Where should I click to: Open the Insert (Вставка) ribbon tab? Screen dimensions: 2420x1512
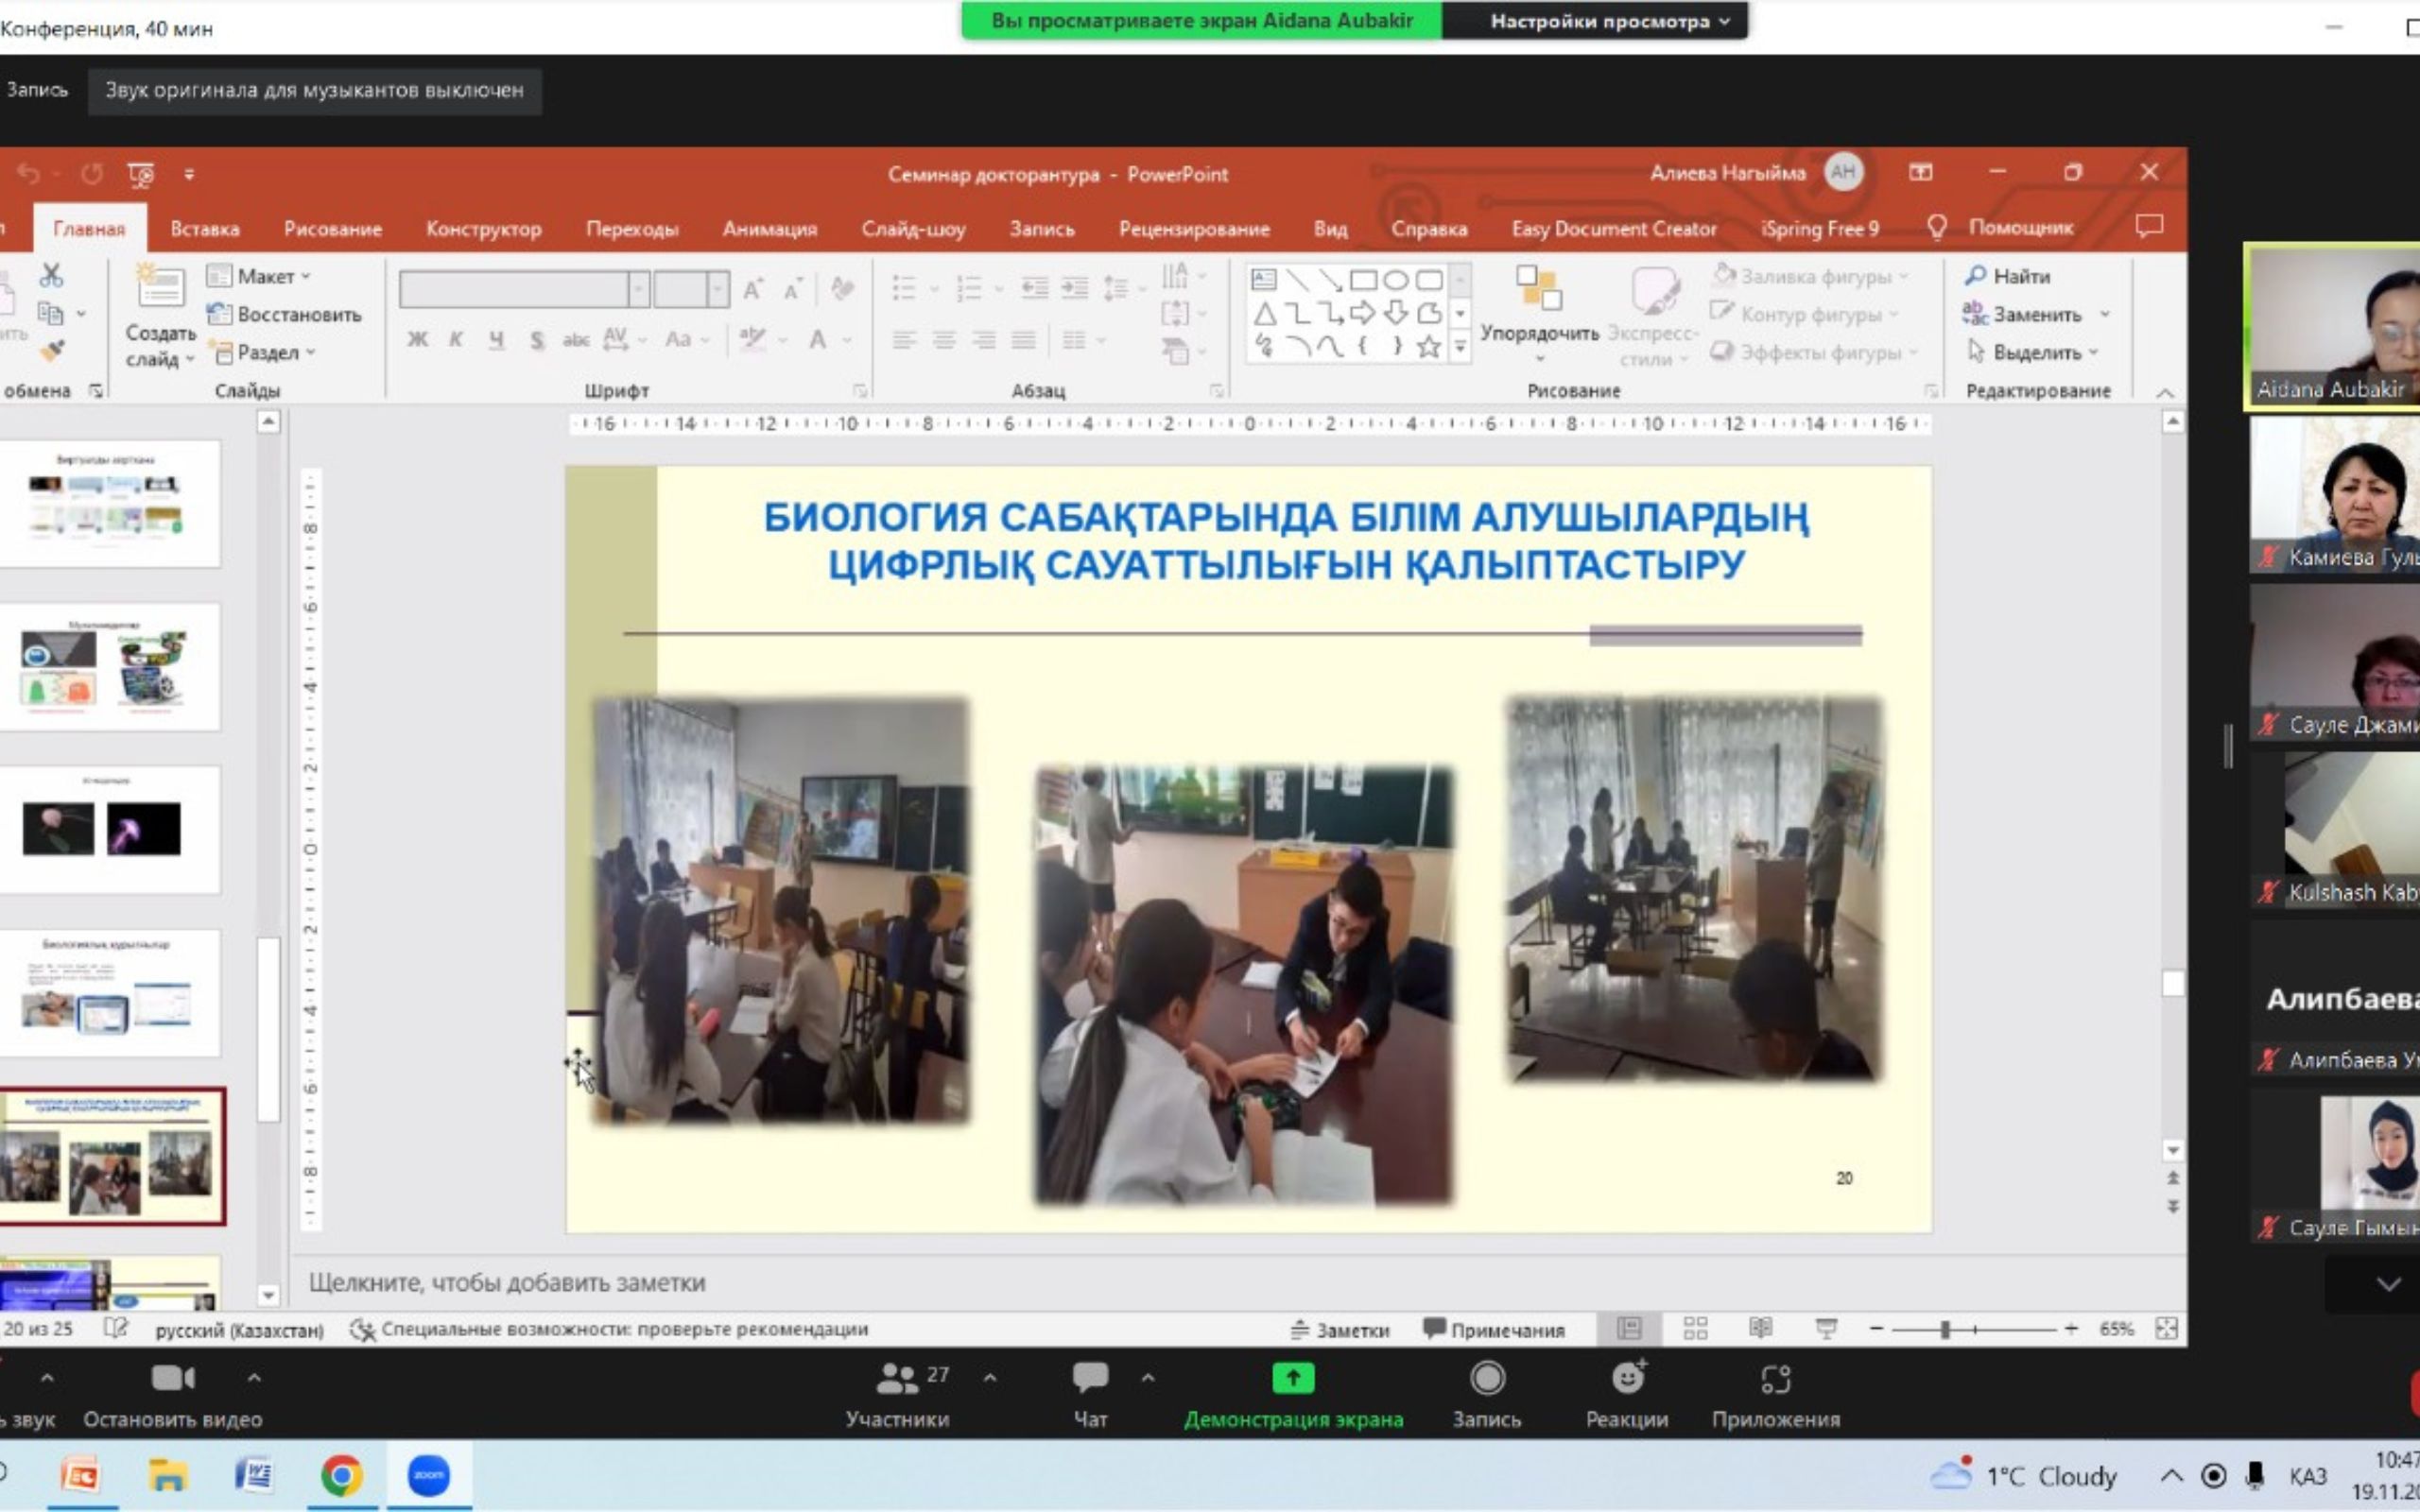tap(205, 229)
